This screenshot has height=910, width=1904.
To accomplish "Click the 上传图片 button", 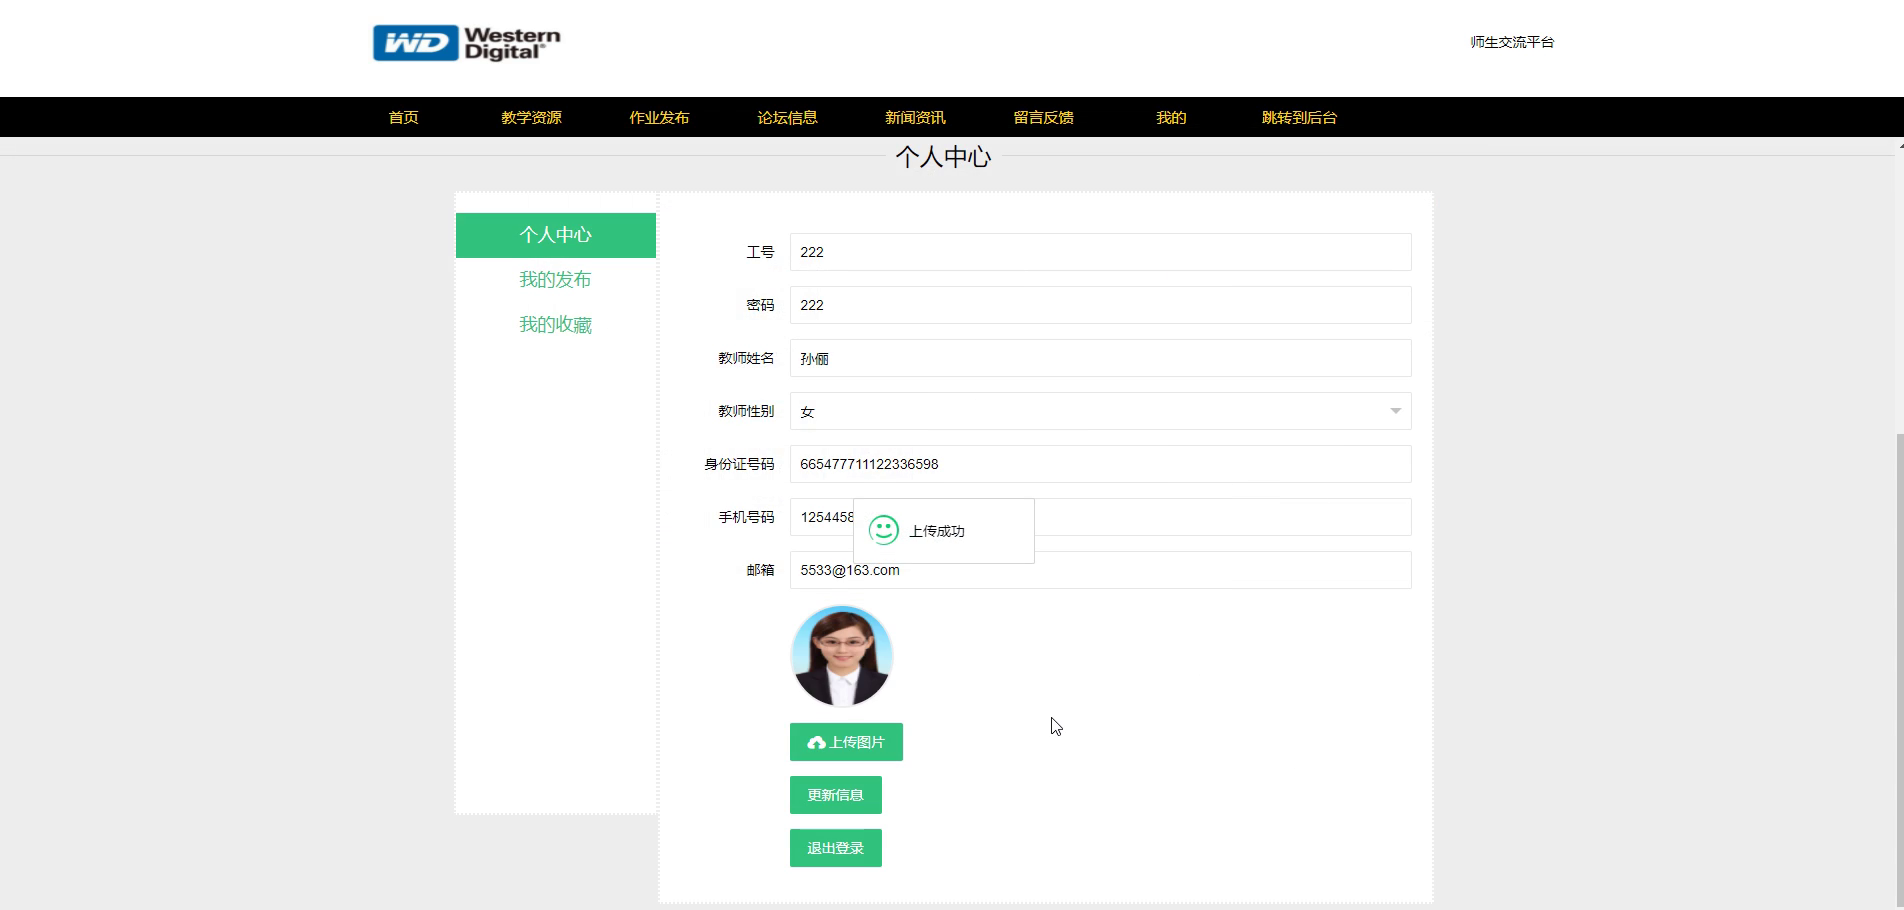I will coord(846,742).
